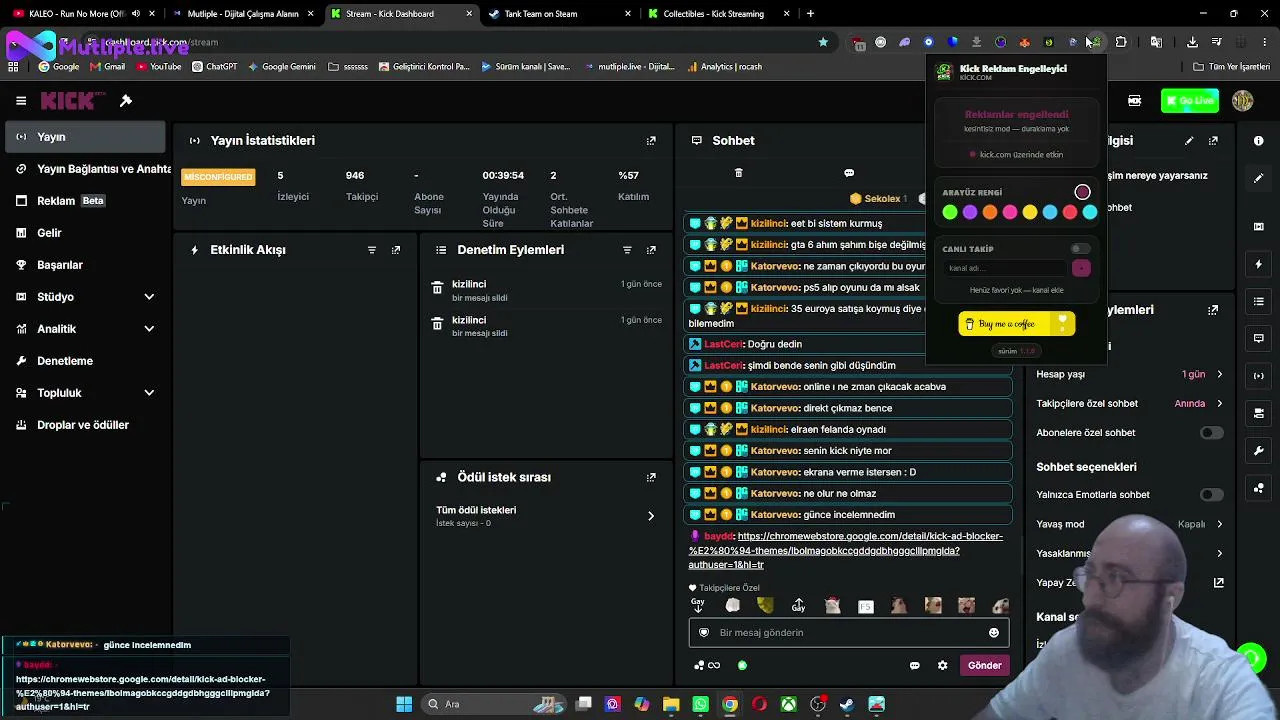Pop out the Denetim Eylemleri panel
This screenshot has height=720, width=1280.
(651, 250)
